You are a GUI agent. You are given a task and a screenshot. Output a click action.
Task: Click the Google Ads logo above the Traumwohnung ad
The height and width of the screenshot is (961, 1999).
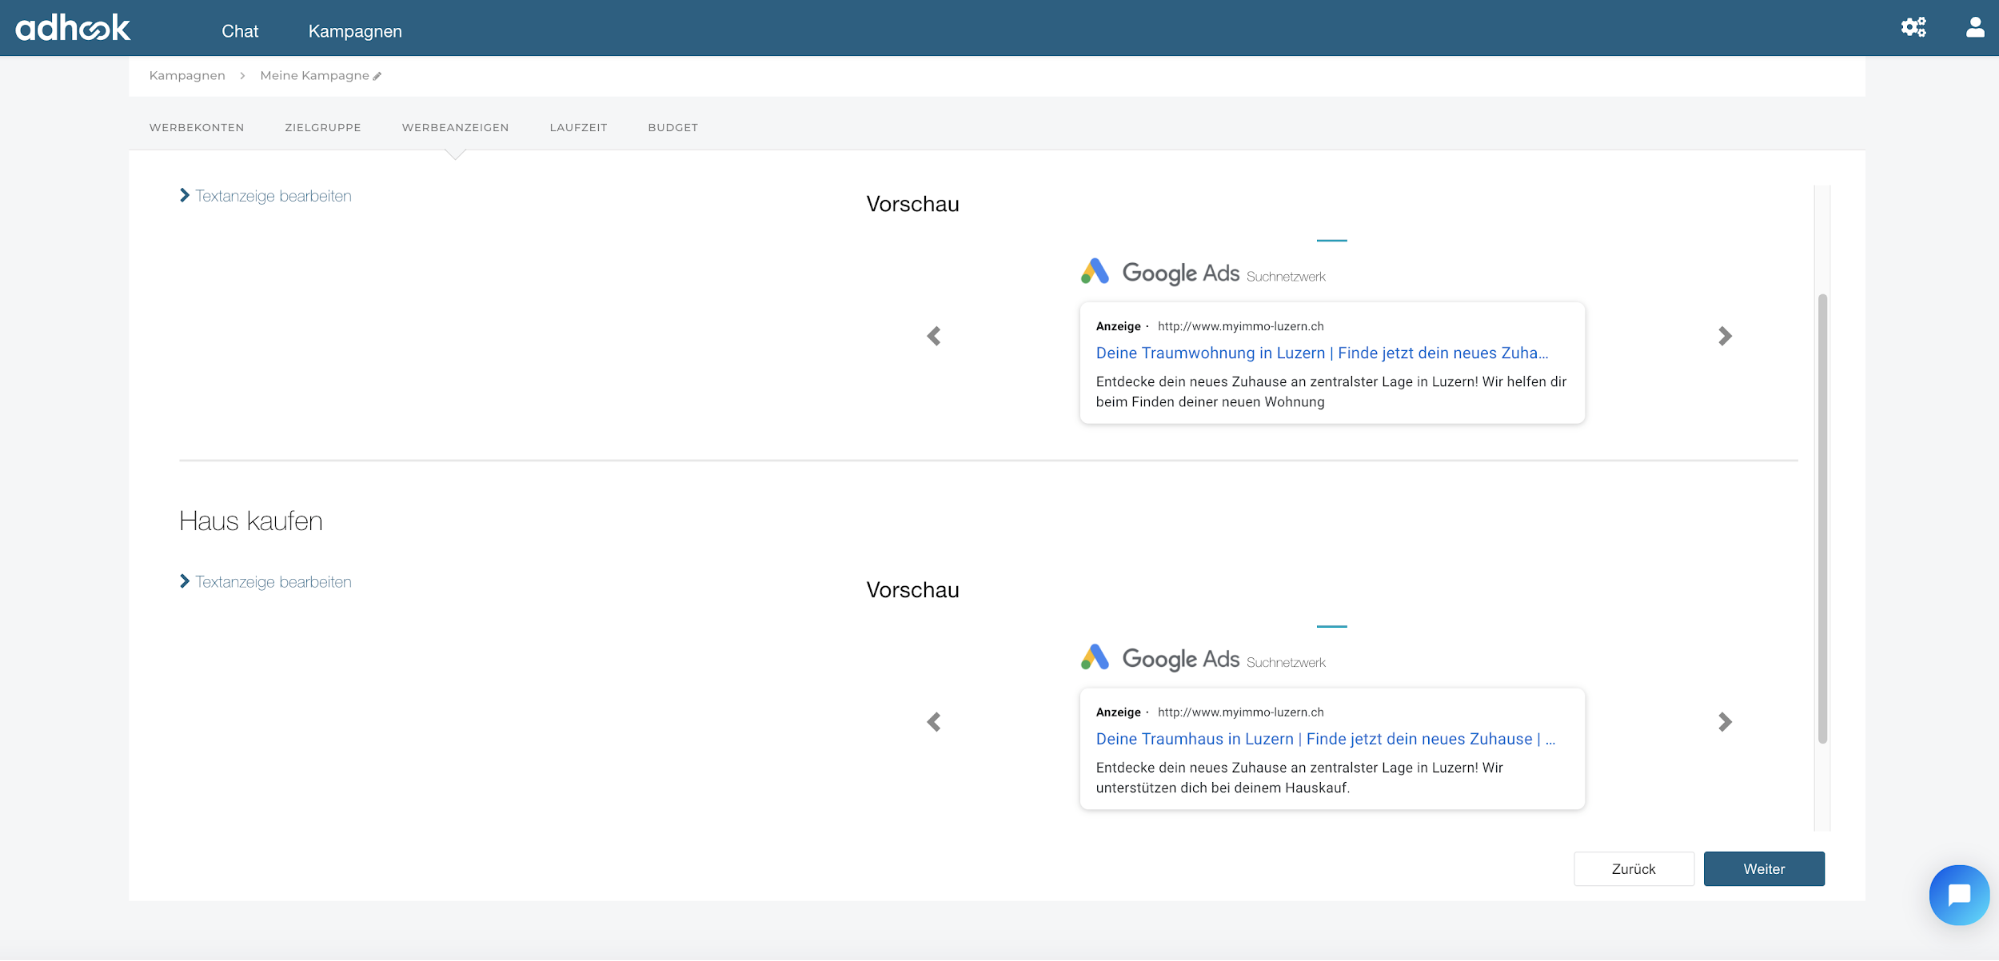pos(1160,272)
